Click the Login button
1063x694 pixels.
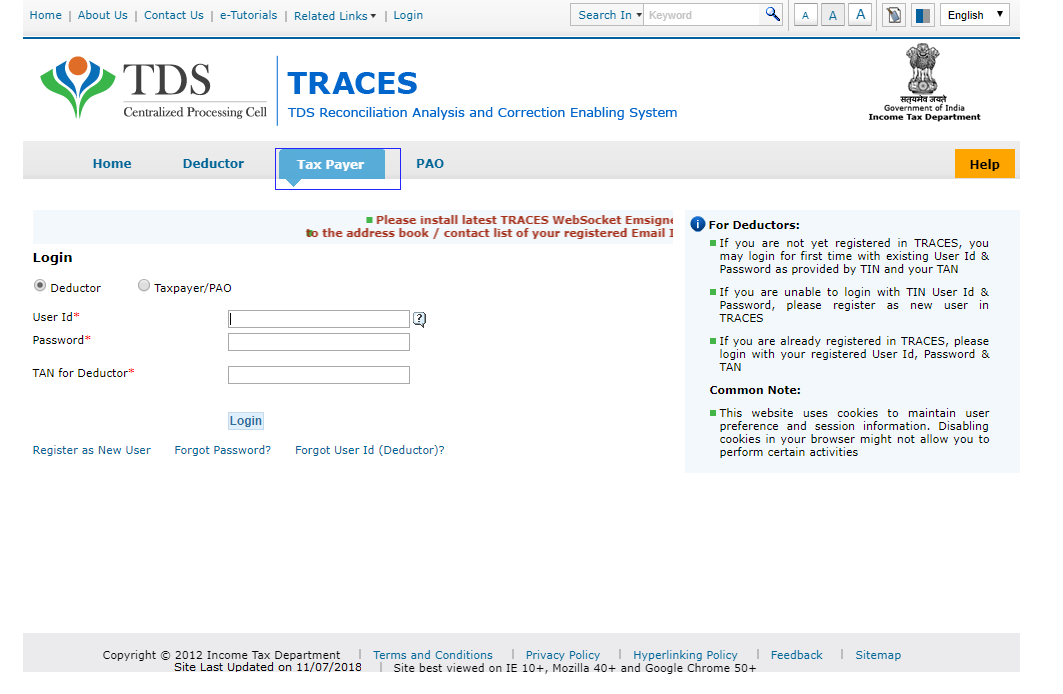pyautogui.click(x=245, y=420)
